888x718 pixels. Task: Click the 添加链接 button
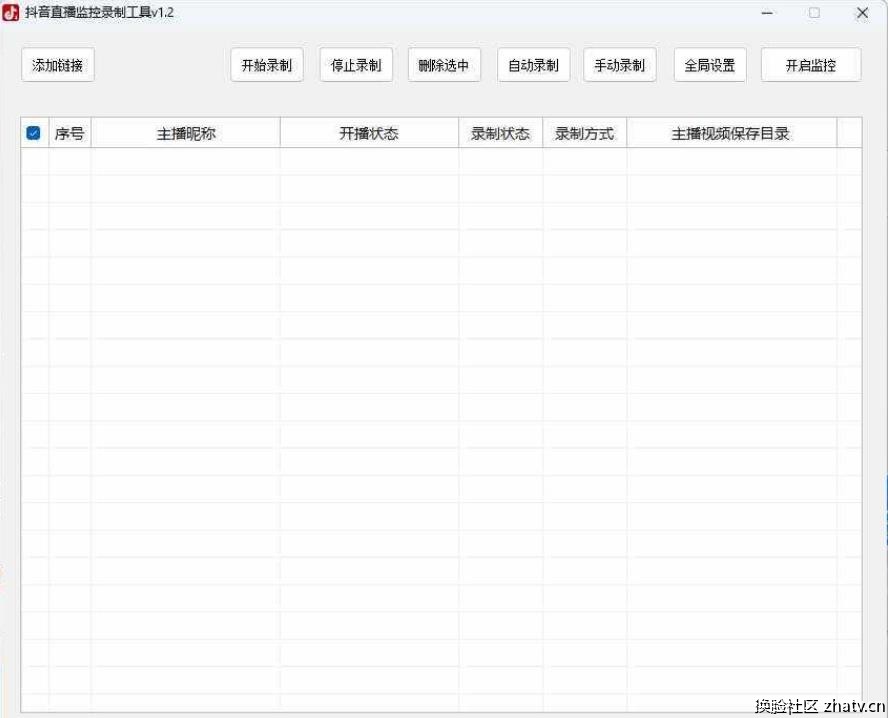click(x=58, y=65)
